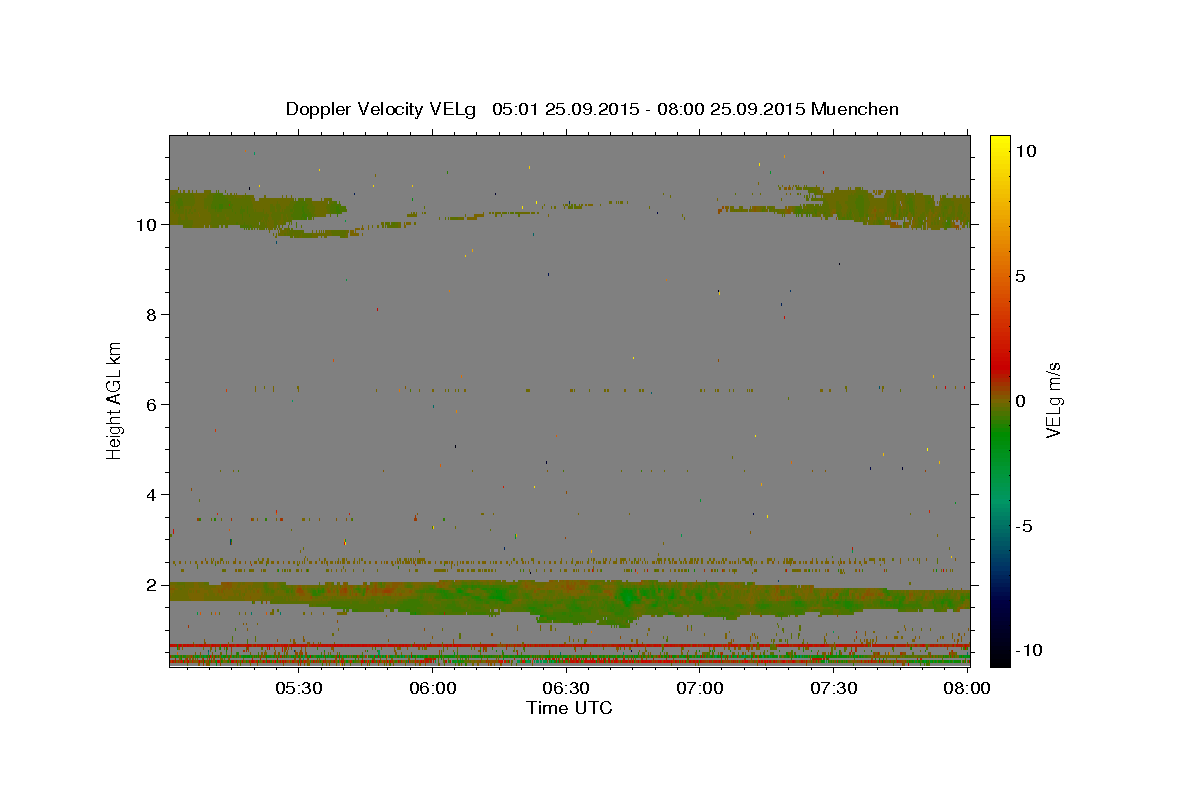Click the "Height AGL km" axis label
The height and width of the screenshot is (800, 1200).
pyautogui.click(x=115, y=400)
